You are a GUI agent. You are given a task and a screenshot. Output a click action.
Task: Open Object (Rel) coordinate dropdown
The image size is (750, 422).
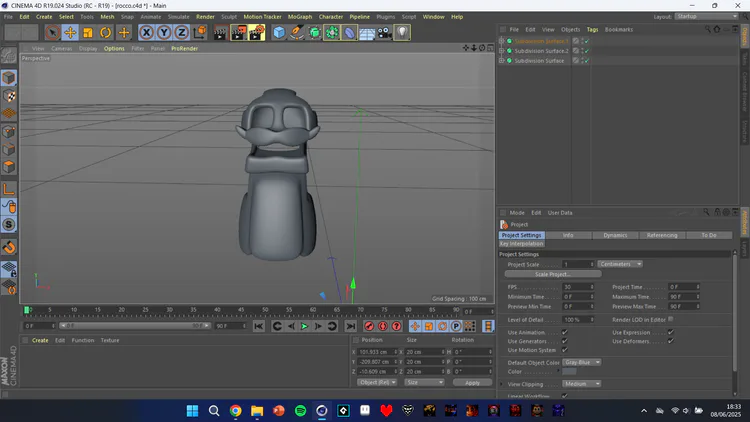point(377,383)
